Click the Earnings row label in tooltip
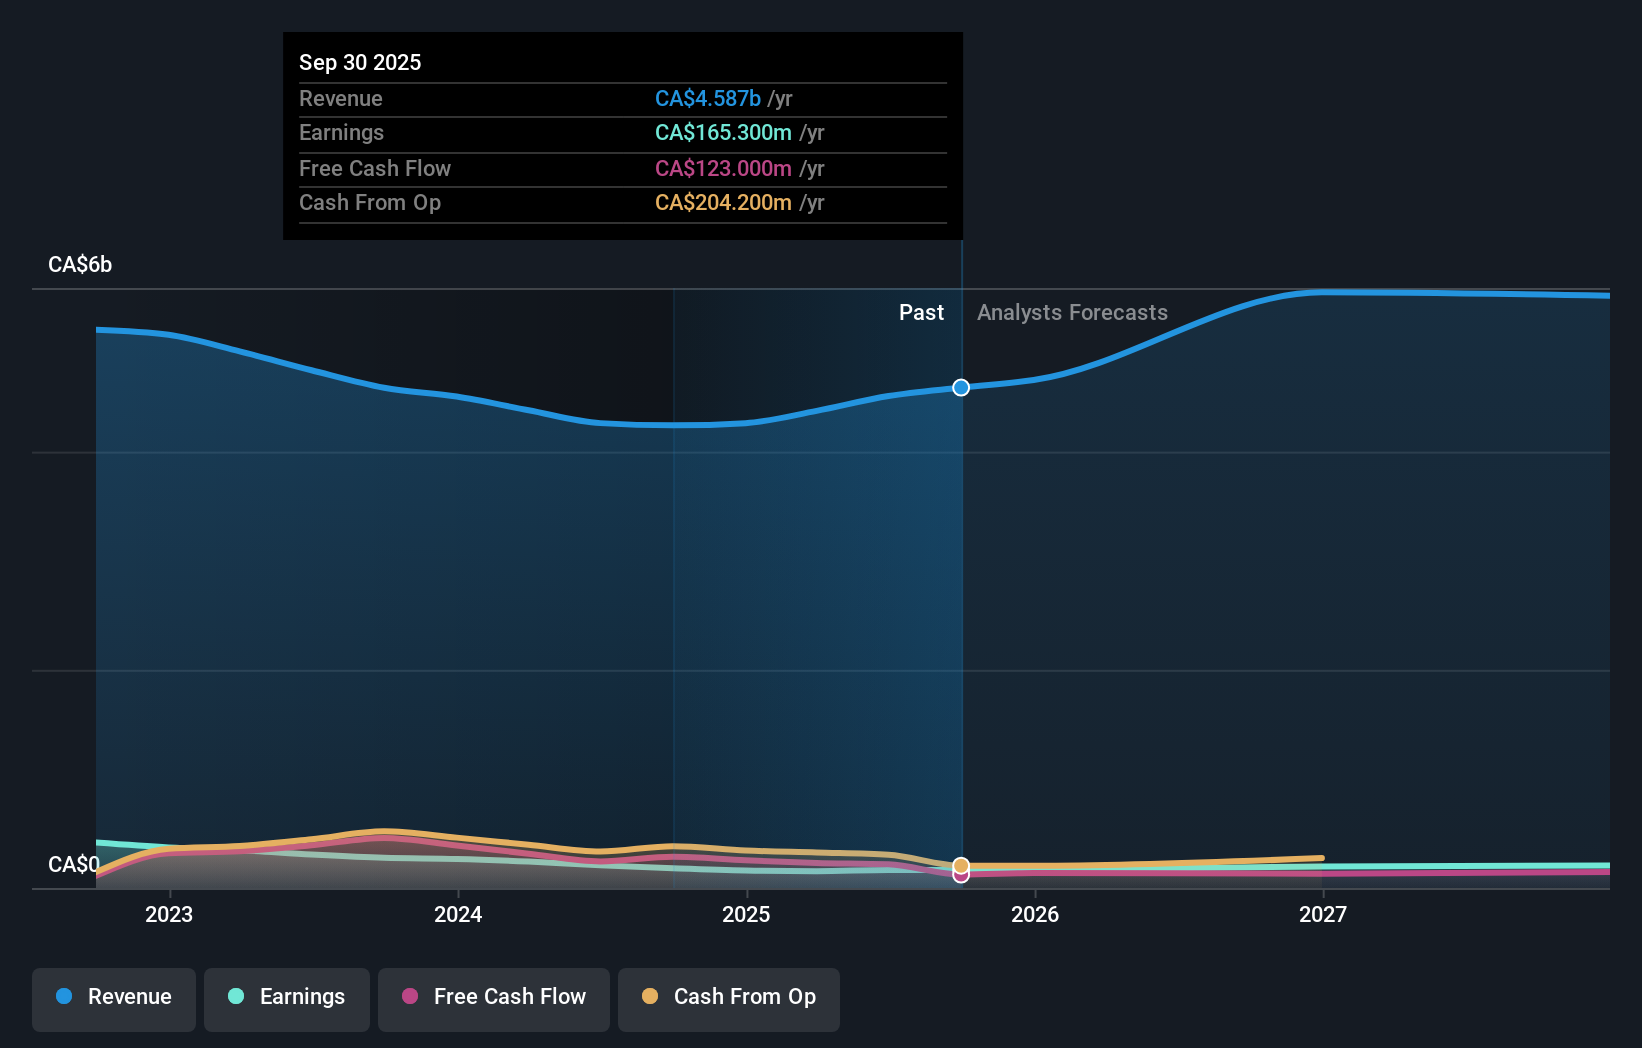 [341, 132]
